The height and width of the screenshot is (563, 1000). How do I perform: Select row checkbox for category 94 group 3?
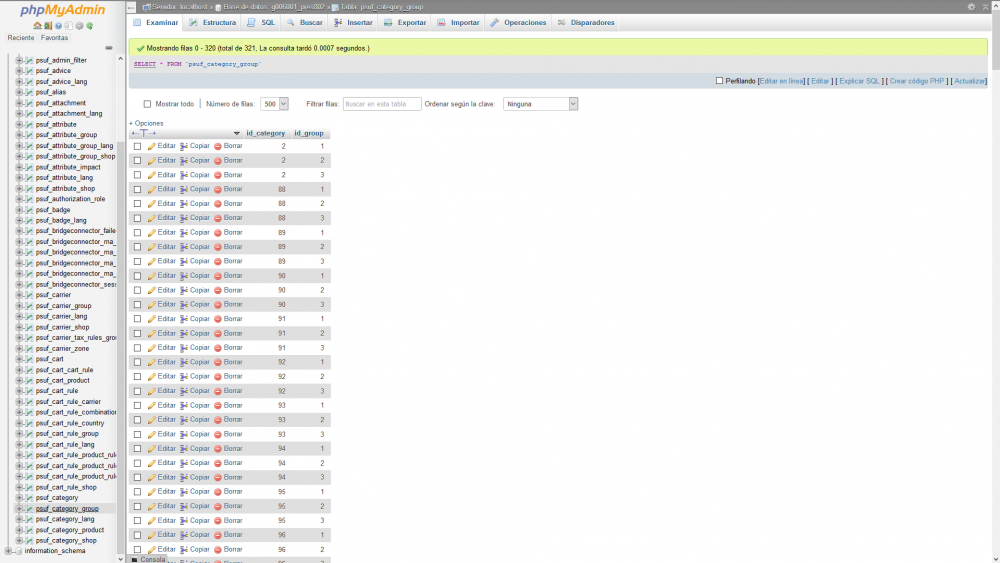tap(137, 478)
